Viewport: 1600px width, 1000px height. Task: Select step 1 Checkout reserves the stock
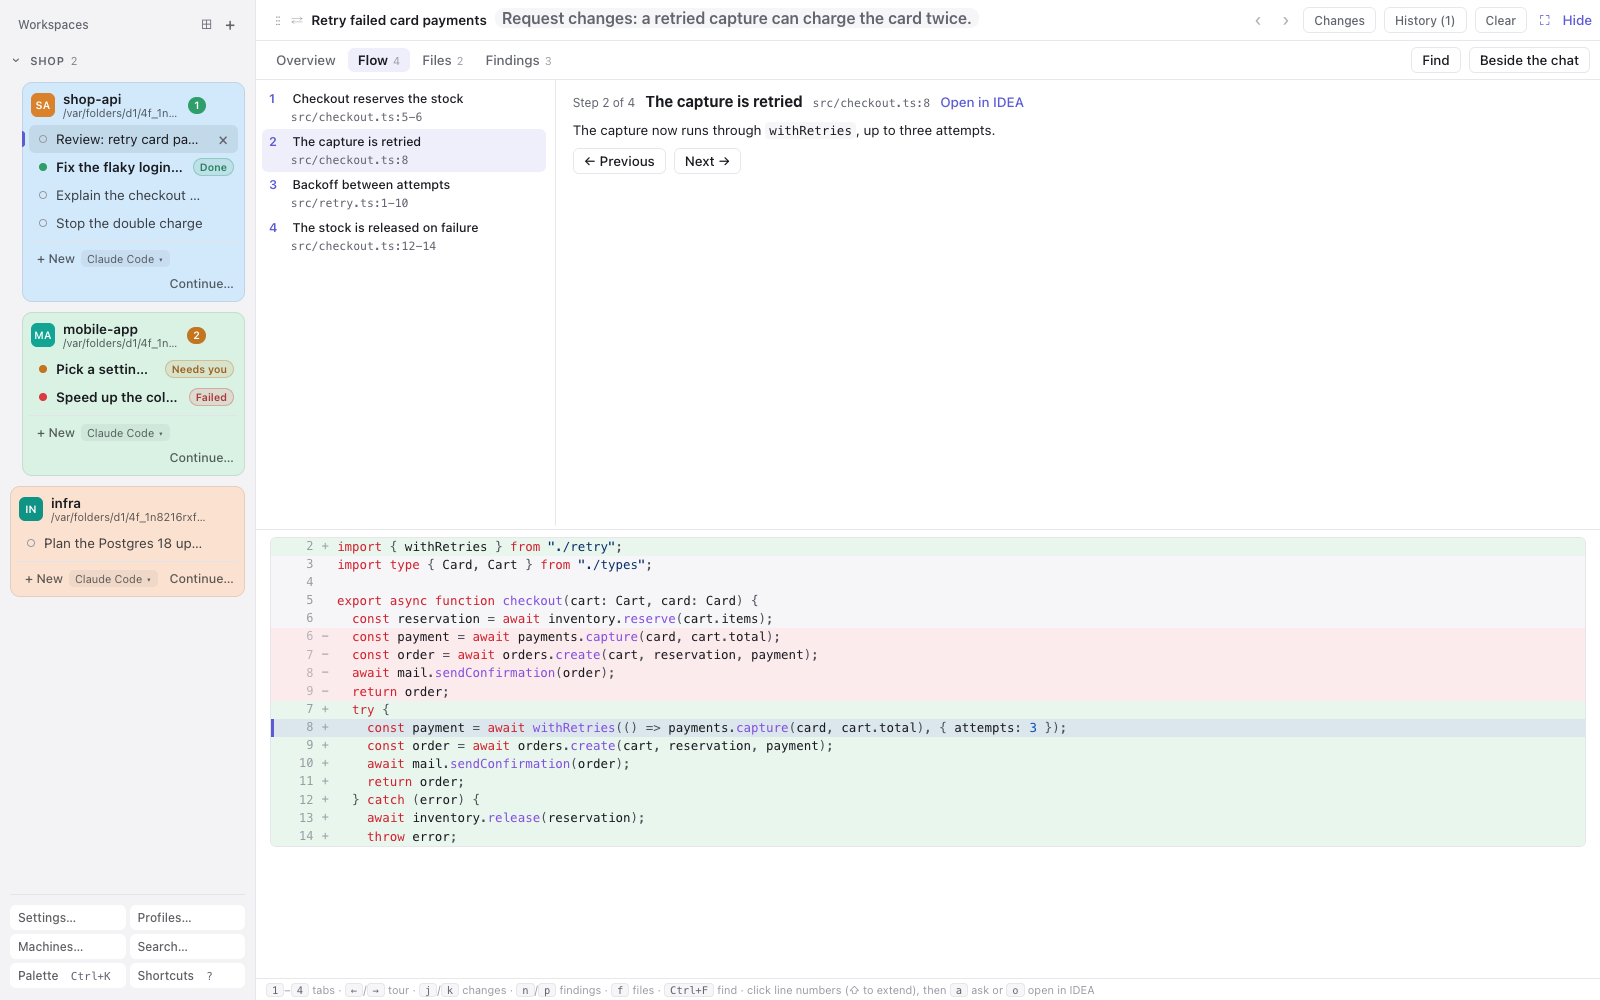click(404, 107)
